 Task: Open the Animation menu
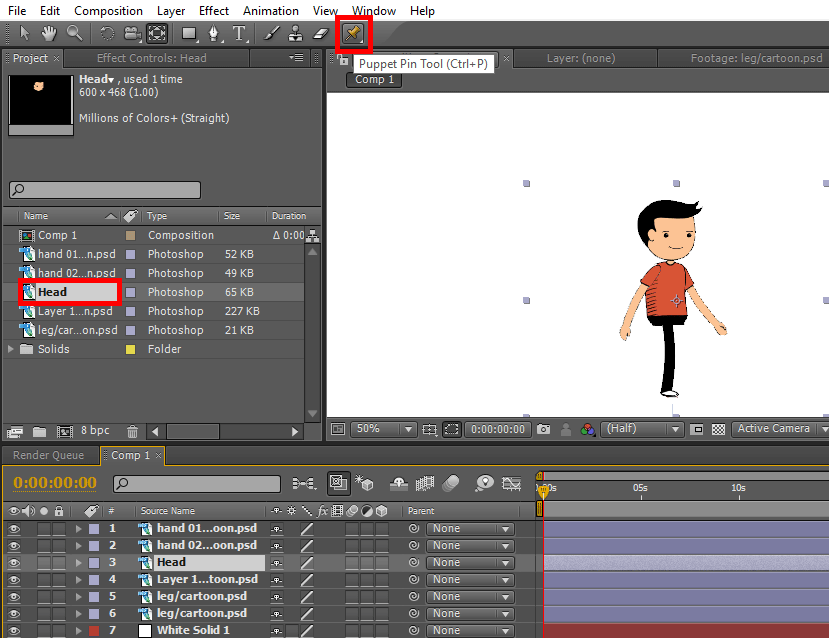click(x=270, y=11)
